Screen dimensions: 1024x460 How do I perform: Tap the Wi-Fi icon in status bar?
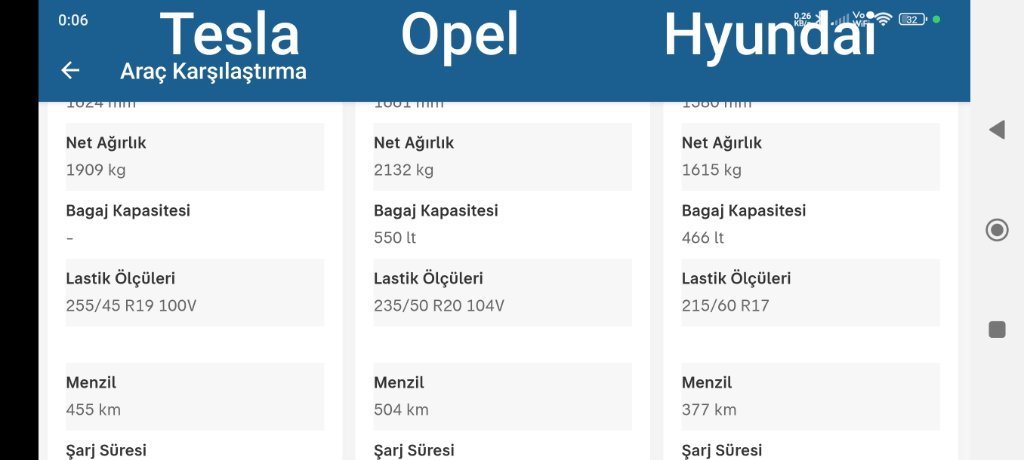coord(882,19)
